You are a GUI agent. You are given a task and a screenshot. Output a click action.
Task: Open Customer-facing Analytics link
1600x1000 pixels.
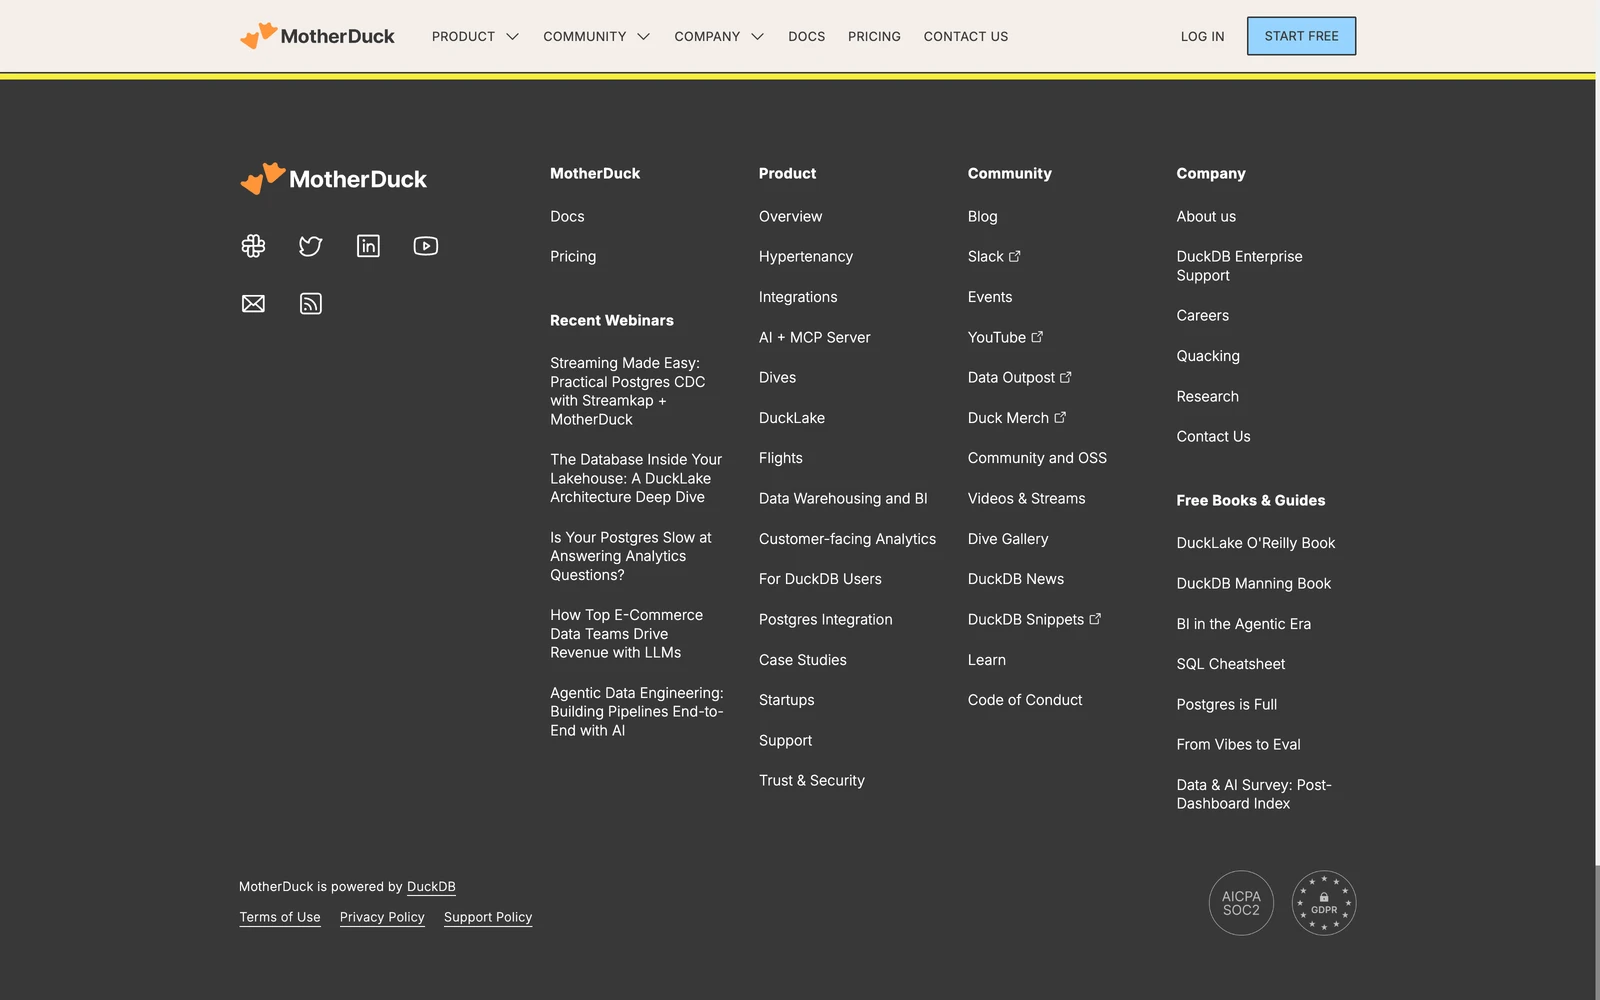(x=848, y=539)
